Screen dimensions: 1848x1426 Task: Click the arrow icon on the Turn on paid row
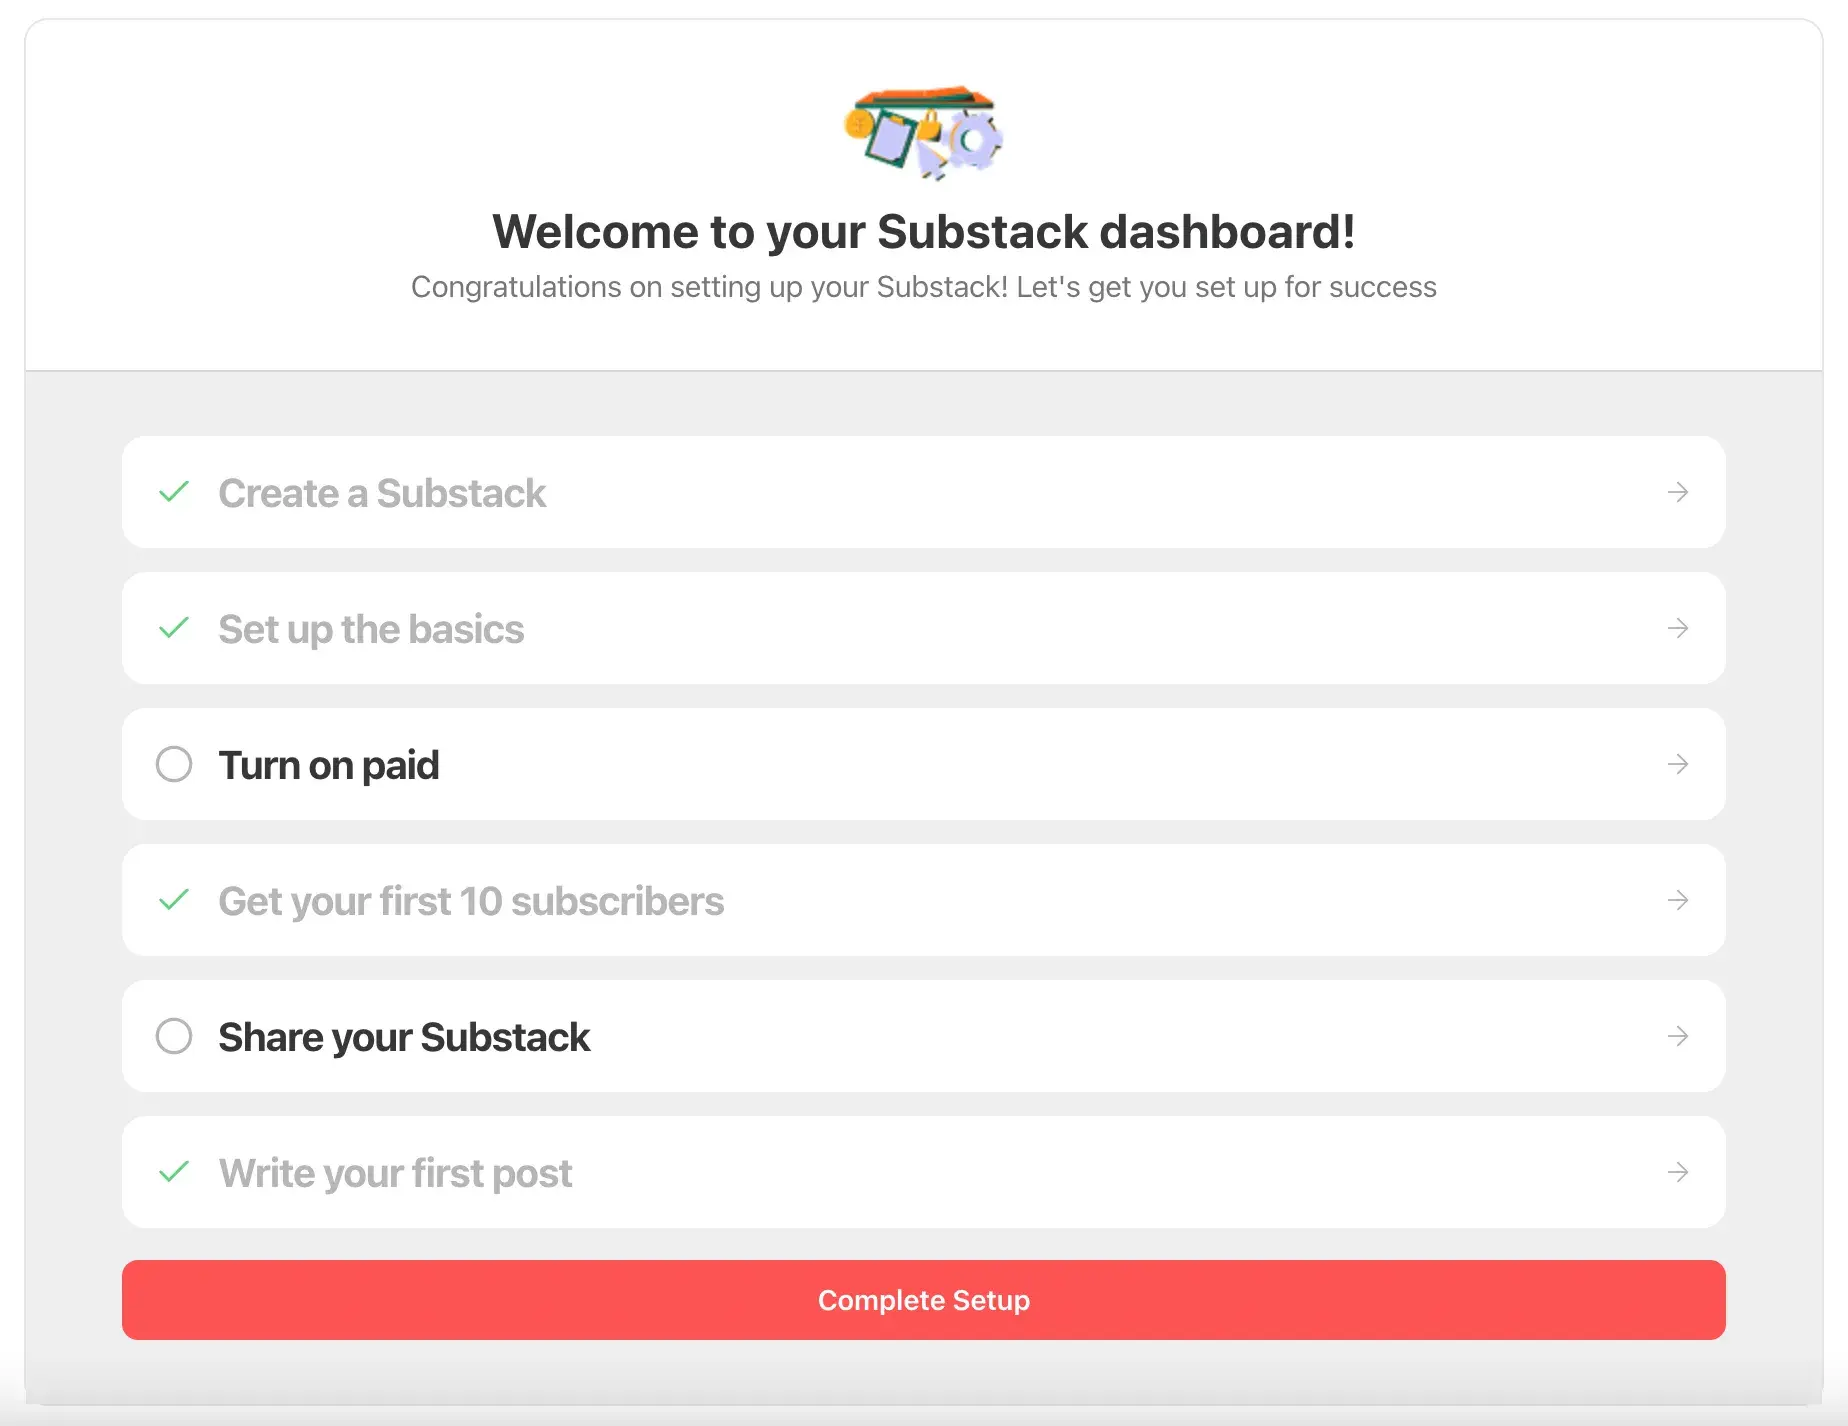(x=1678, y=764)
